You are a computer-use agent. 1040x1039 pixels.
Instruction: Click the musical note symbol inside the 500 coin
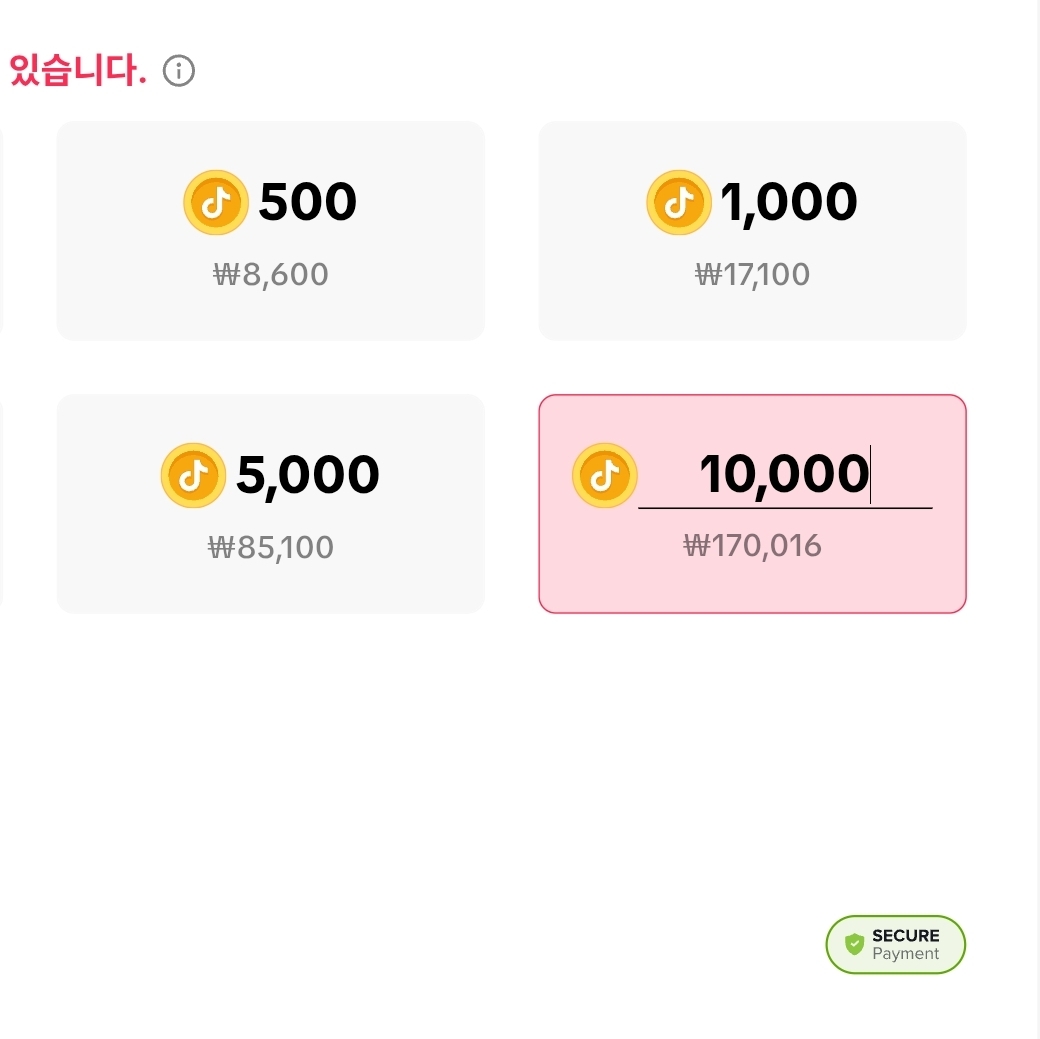point(216,202)
